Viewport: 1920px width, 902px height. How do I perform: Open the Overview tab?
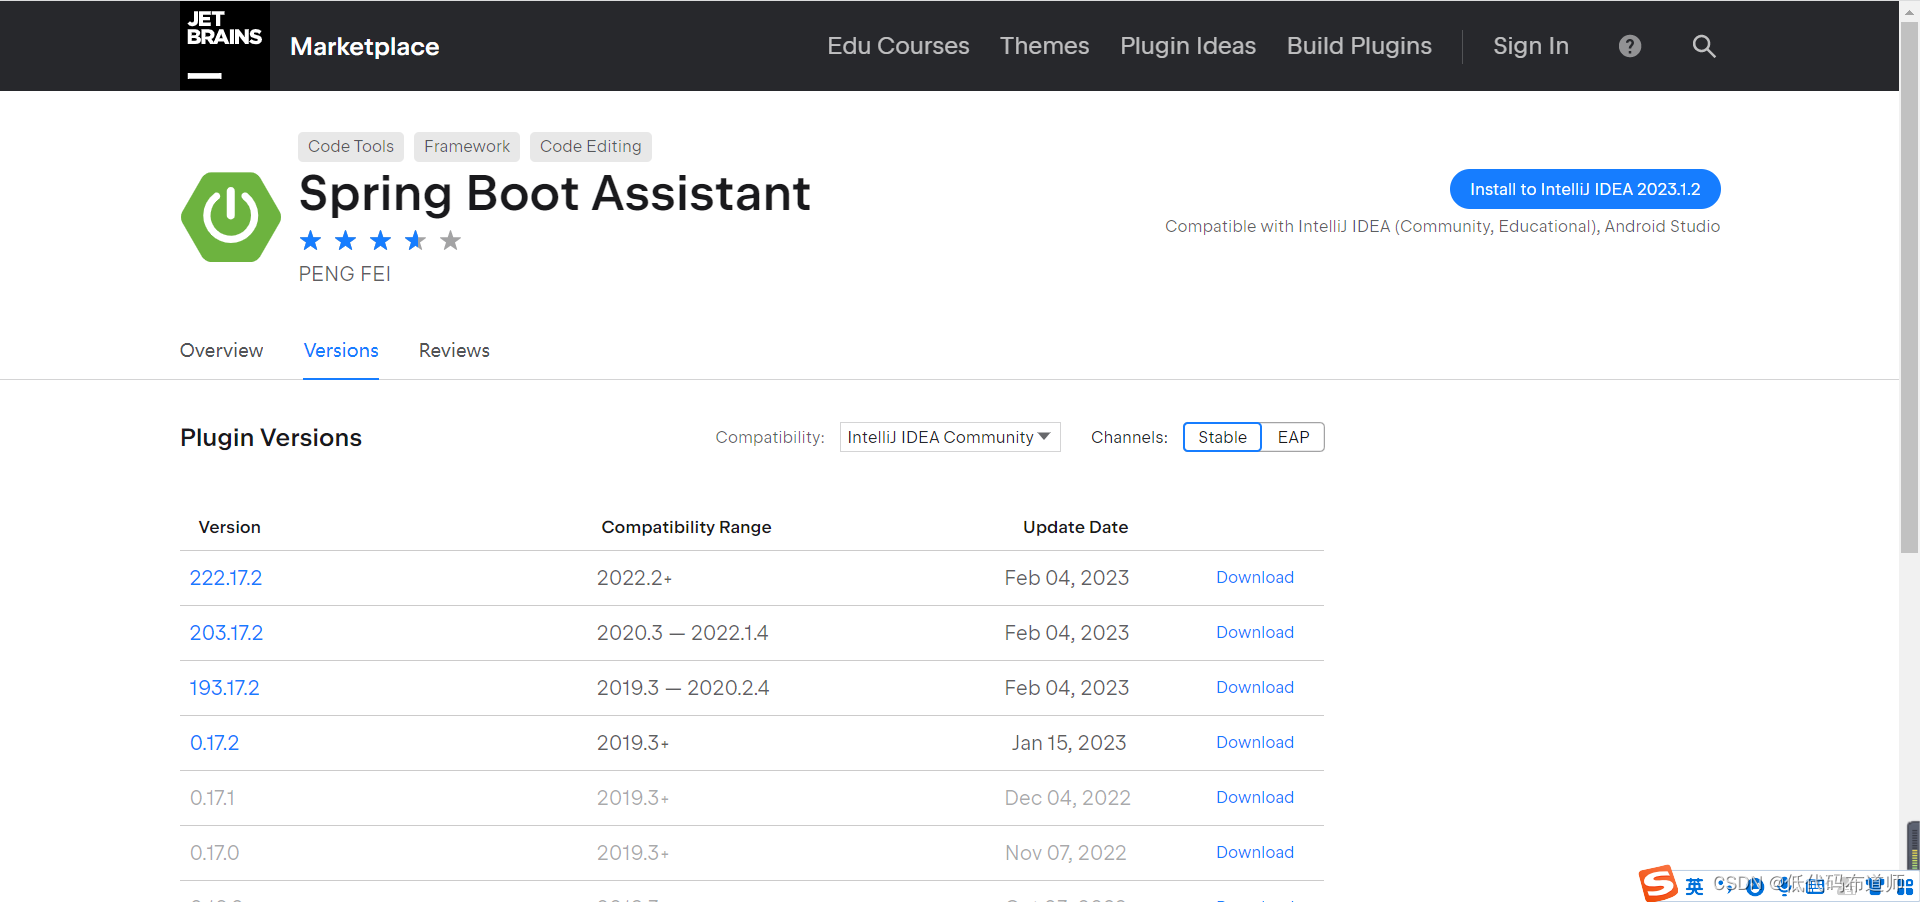(x=221, y=351)
